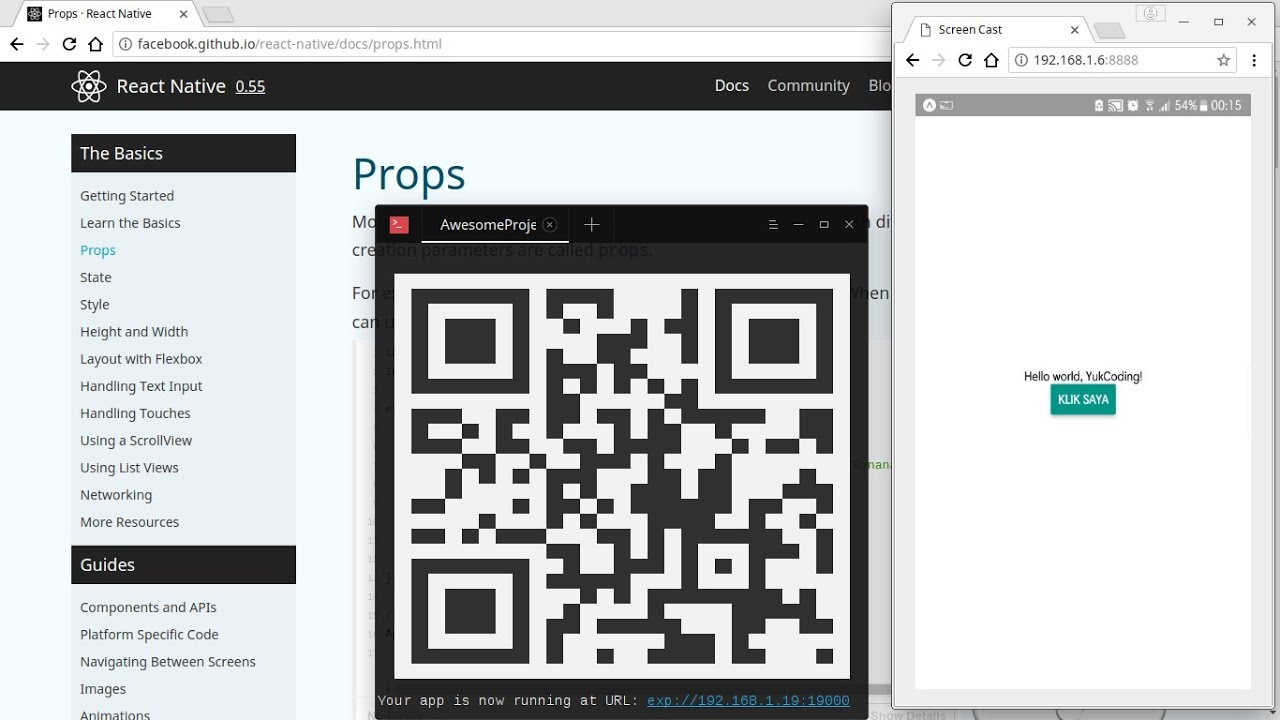Click forward arrow in Screen Cast window
1280x720 pixels.
[938, 60]
